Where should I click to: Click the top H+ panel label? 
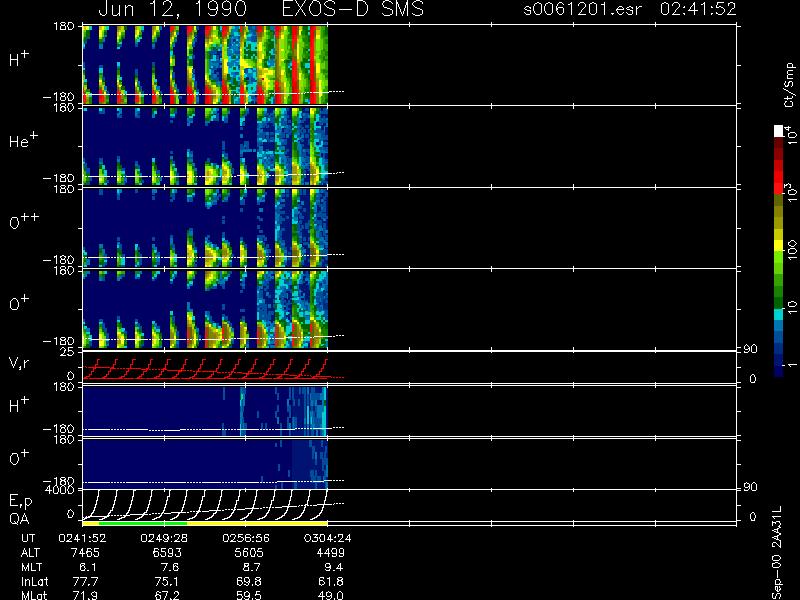pos(19,59)
